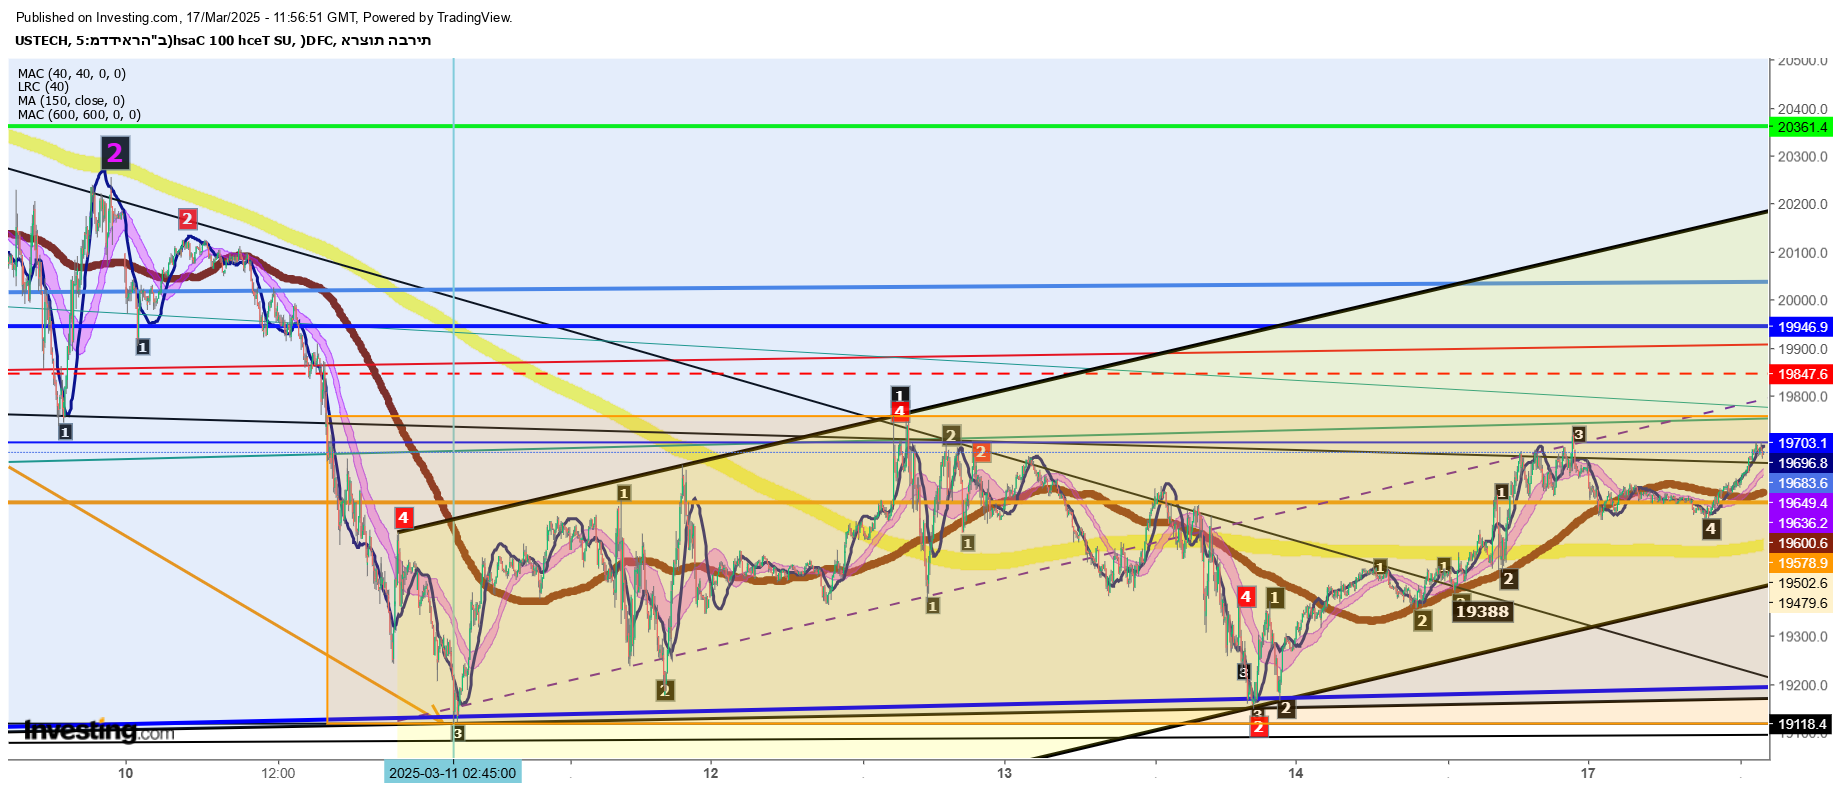
Task: Click the green 20361.4 price label
Action: coord(1802,127)
